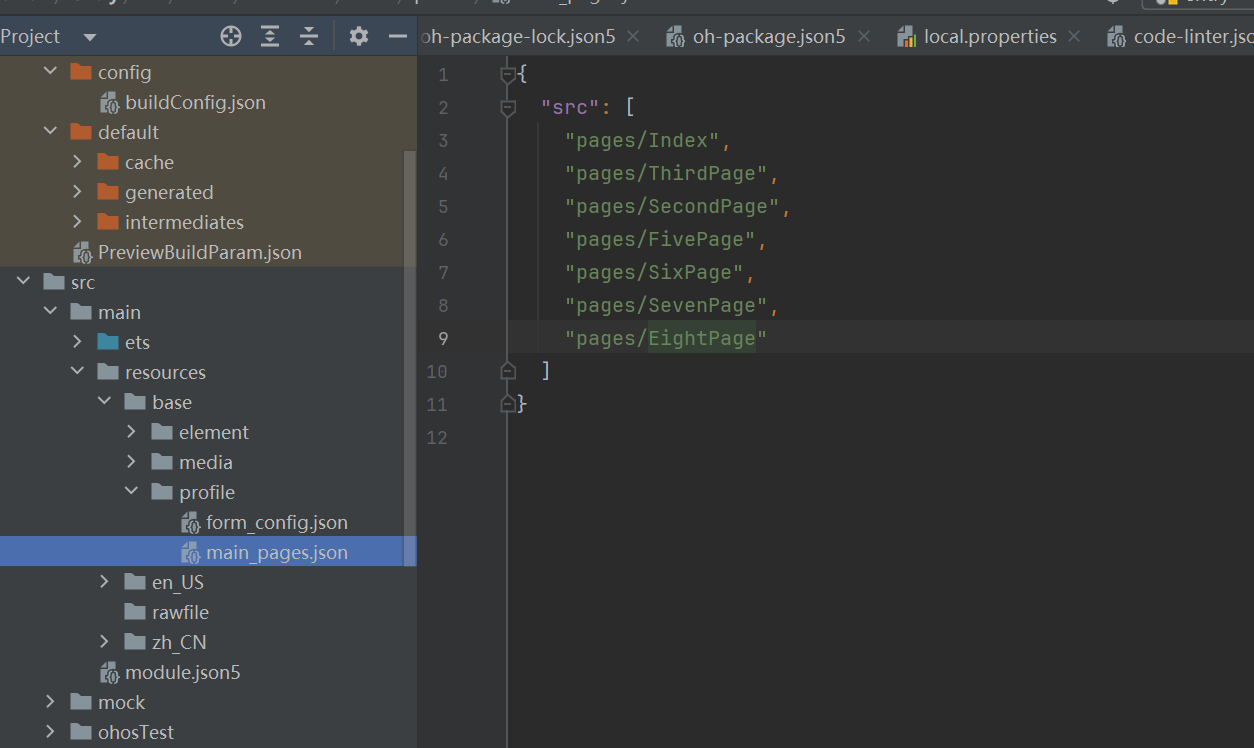This screenshot has width=1254, height=748.
Task: Click the ets folder icon
Action: coord(108,342)
